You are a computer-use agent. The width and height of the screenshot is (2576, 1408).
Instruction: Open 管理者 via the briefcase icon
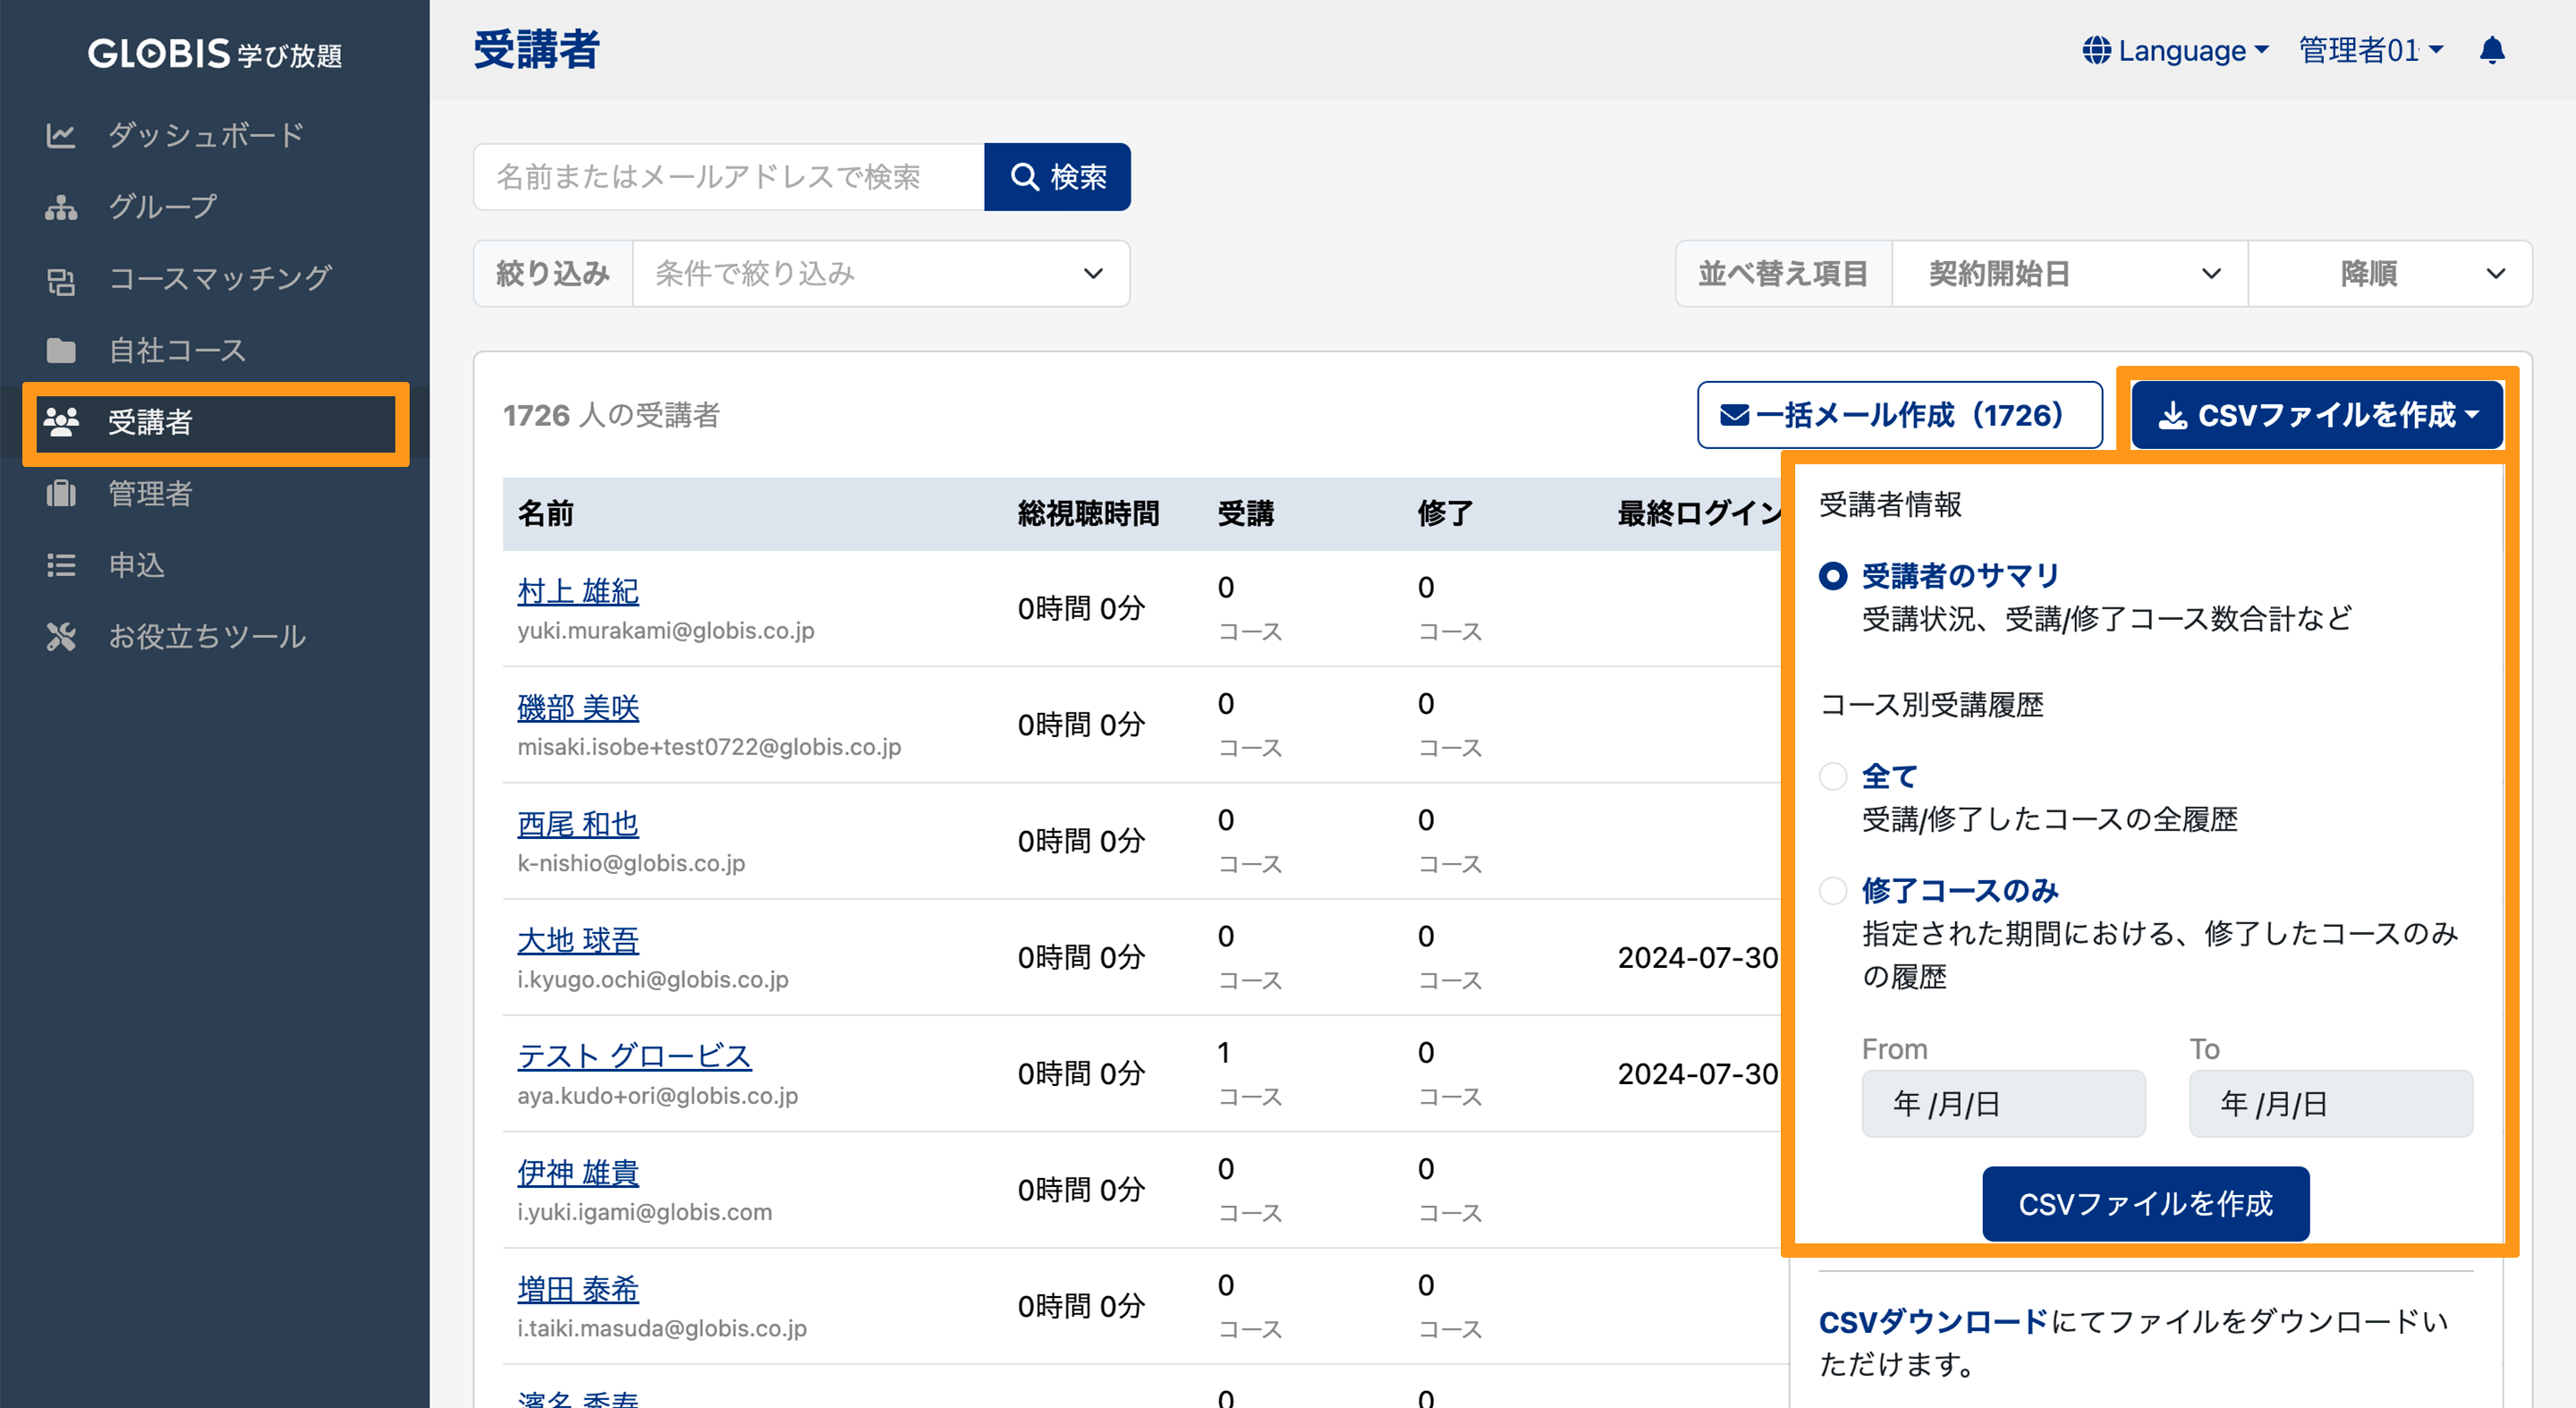[x=62, y=493]
